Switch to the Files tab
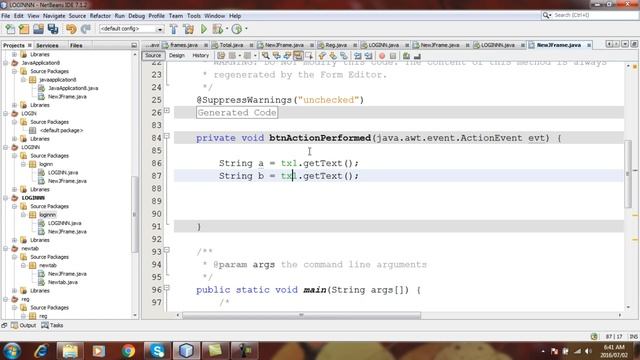Viewport: 640px width, 360px height. 76,45
